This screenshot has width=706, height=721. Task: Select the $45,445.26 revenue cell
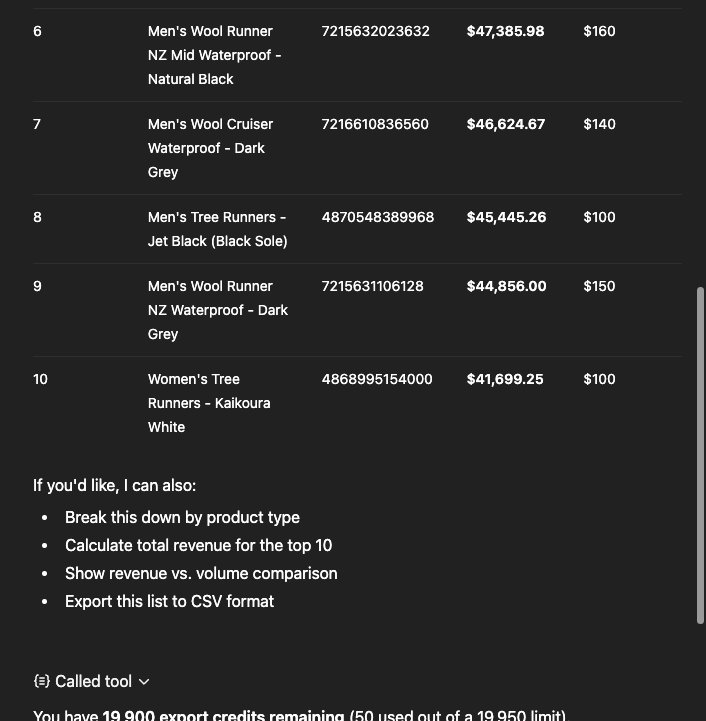pyautogui.click(x=506, y=217)
